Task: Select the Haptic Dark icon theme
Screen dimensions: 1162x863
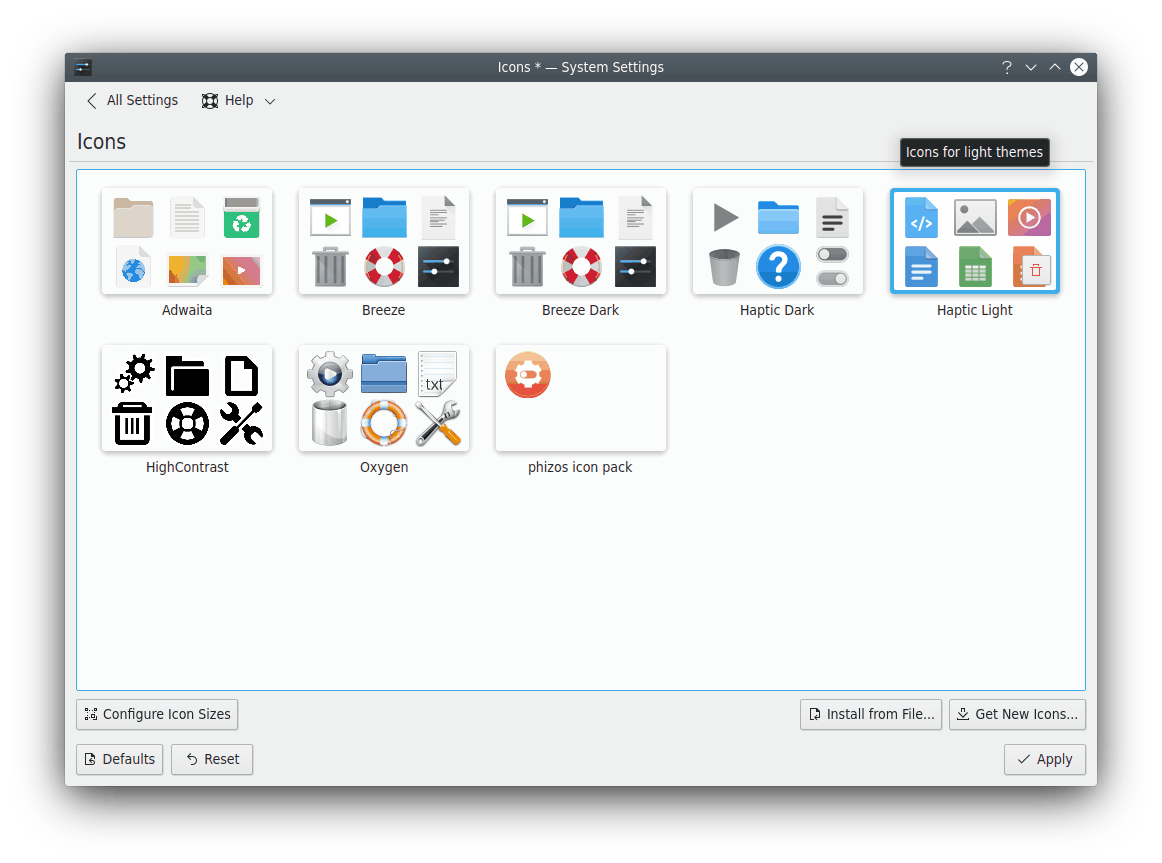Action: point(777,241)
